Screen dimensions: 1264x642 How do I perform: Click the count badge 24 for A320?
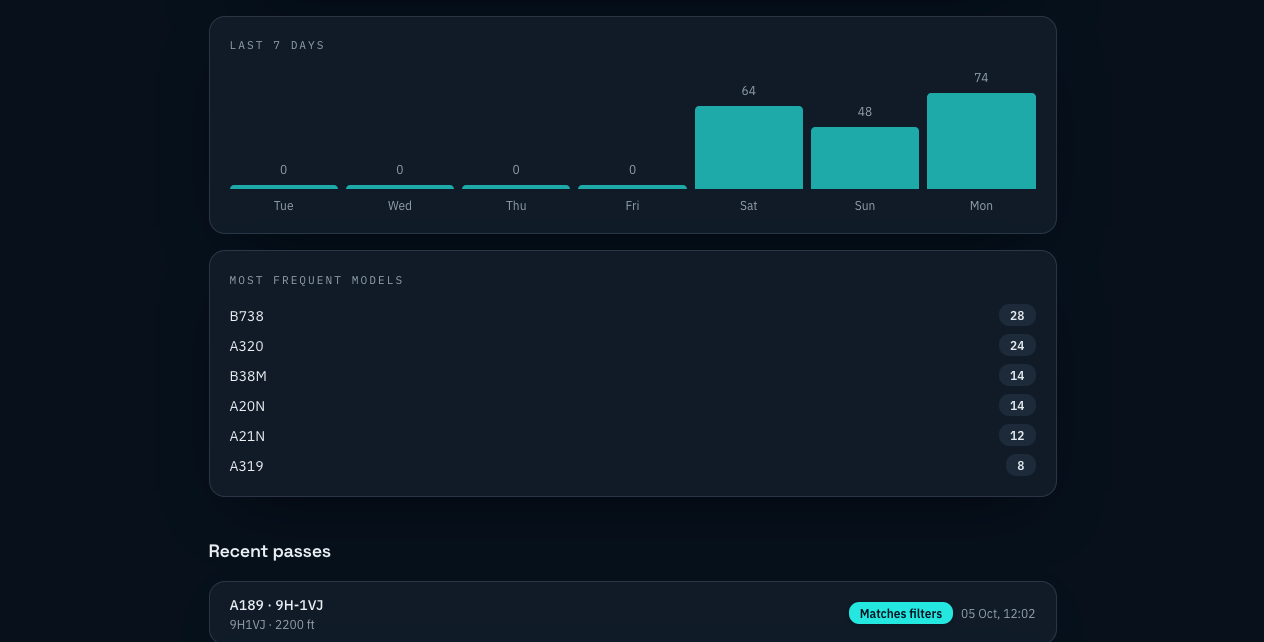tap(1017, 346)
